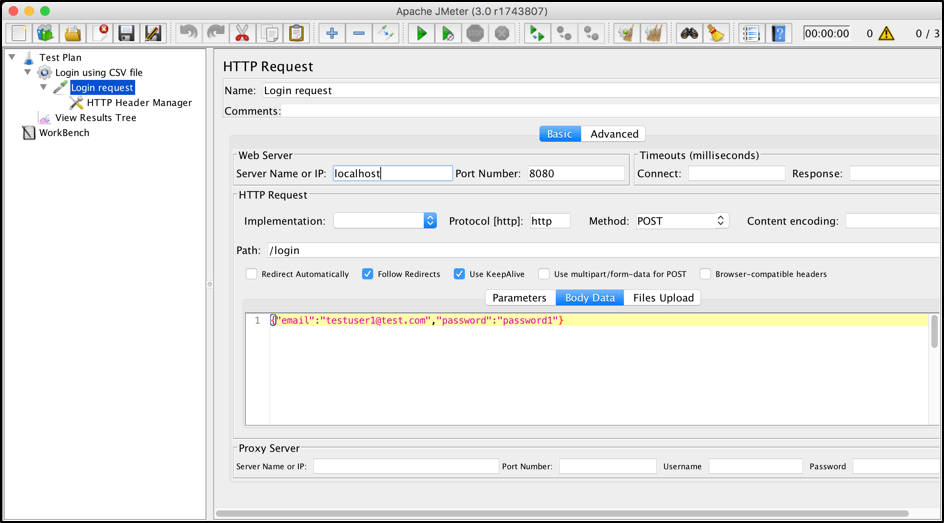Select the Body Data tab
The height and width of the screenshot is (523, 944).
click(590, 298)
